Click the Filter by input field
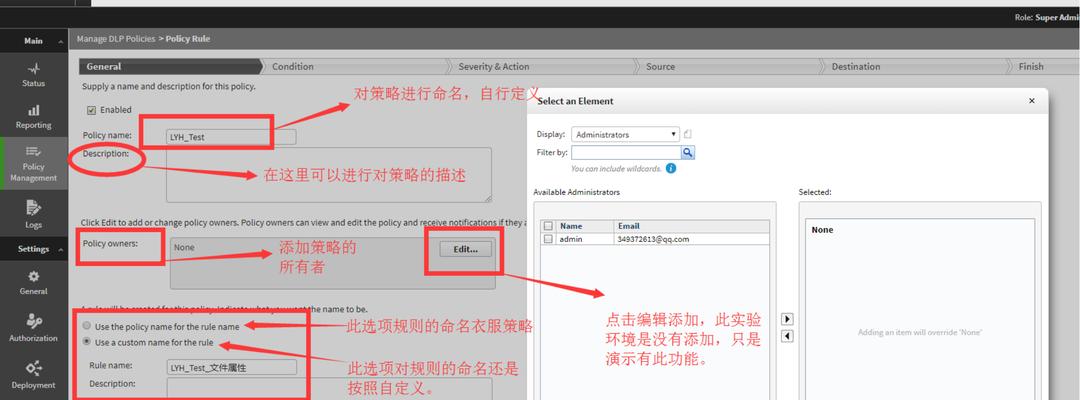Screen dimensions: 1080x400 pos(626,152)
